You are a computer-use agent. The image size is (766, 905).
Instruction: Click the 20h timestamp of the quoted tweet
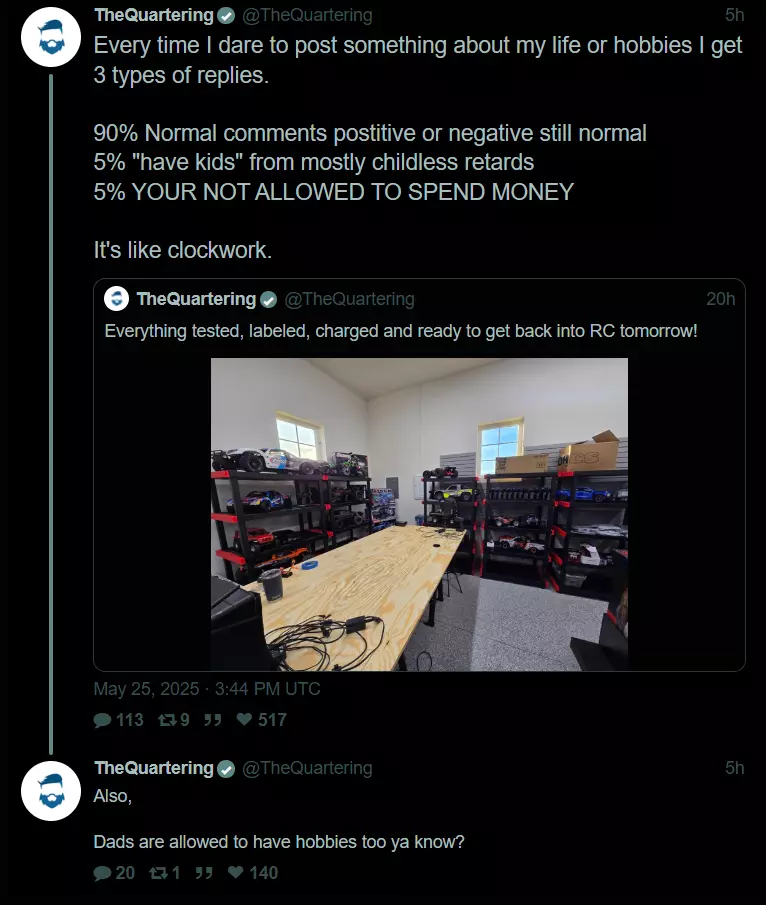coord(720,299)
